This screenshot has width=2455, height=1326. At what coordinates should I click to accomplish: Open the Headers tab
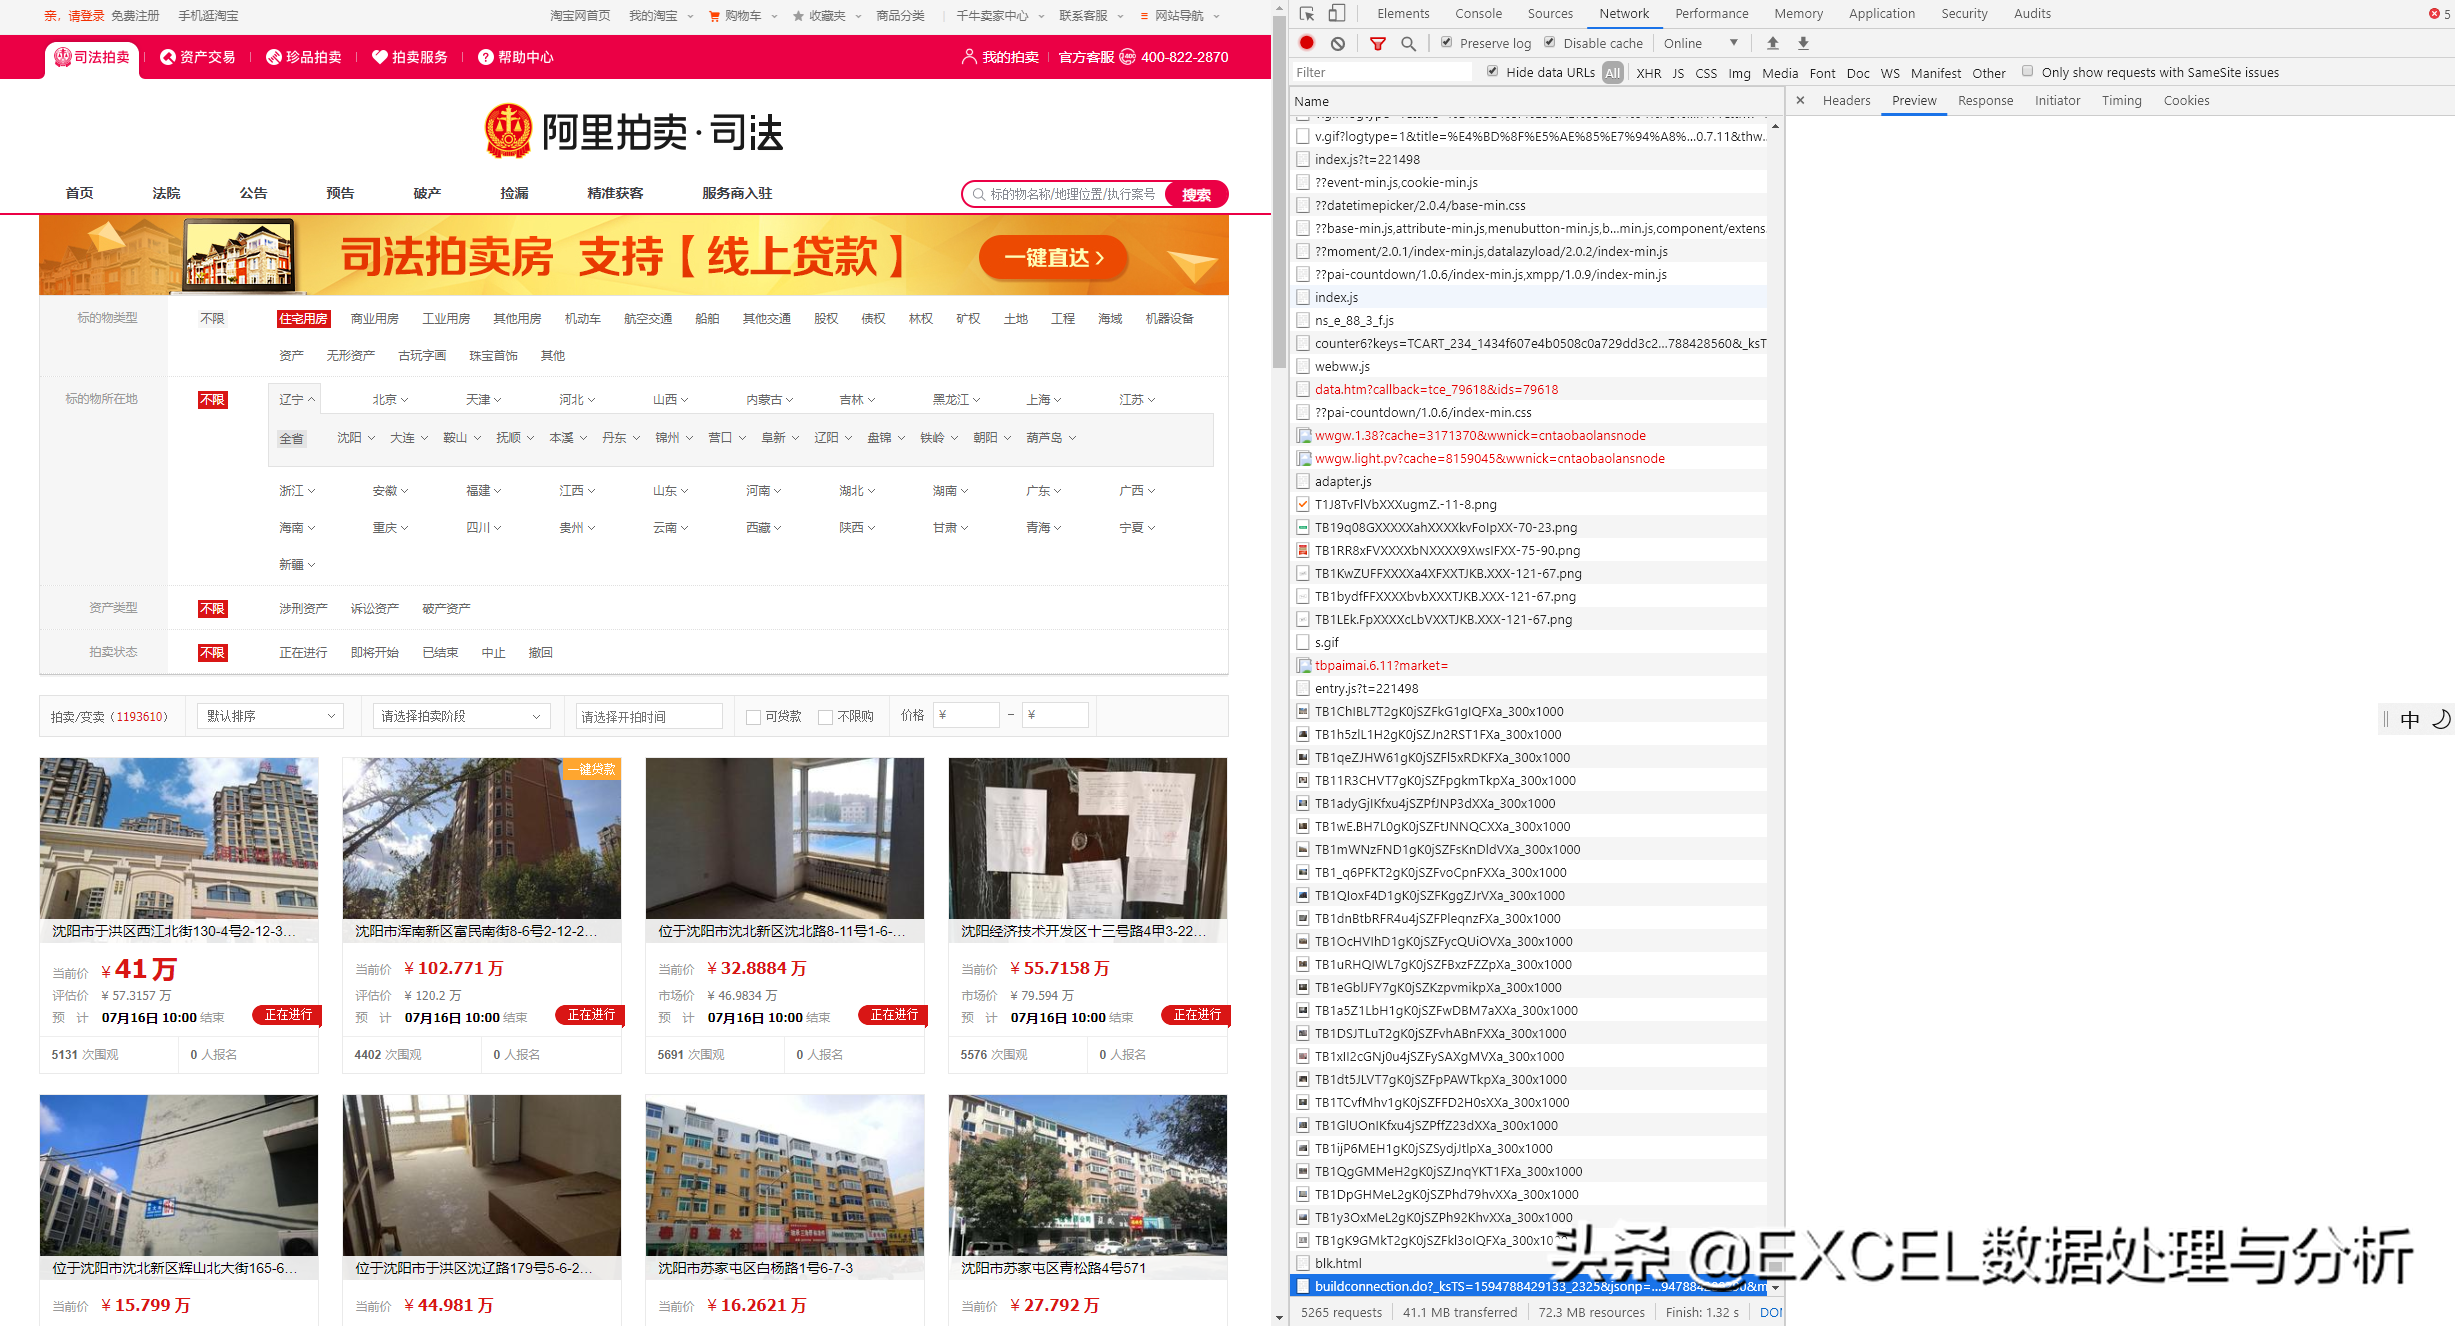pyautogui.click(x=1846, y=101)
